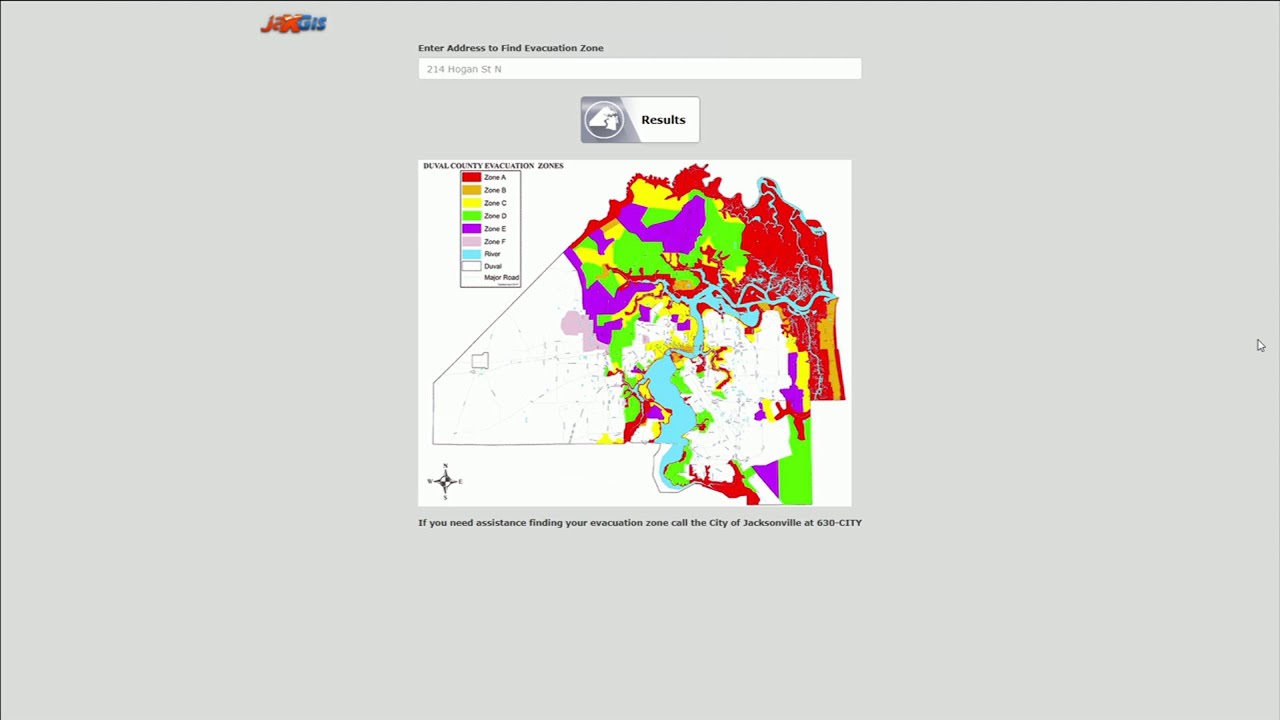The width and height of the screenshot is (1280, 720).
Task: Click the "Major Road" legend label
Action: [x=501, y=277]
